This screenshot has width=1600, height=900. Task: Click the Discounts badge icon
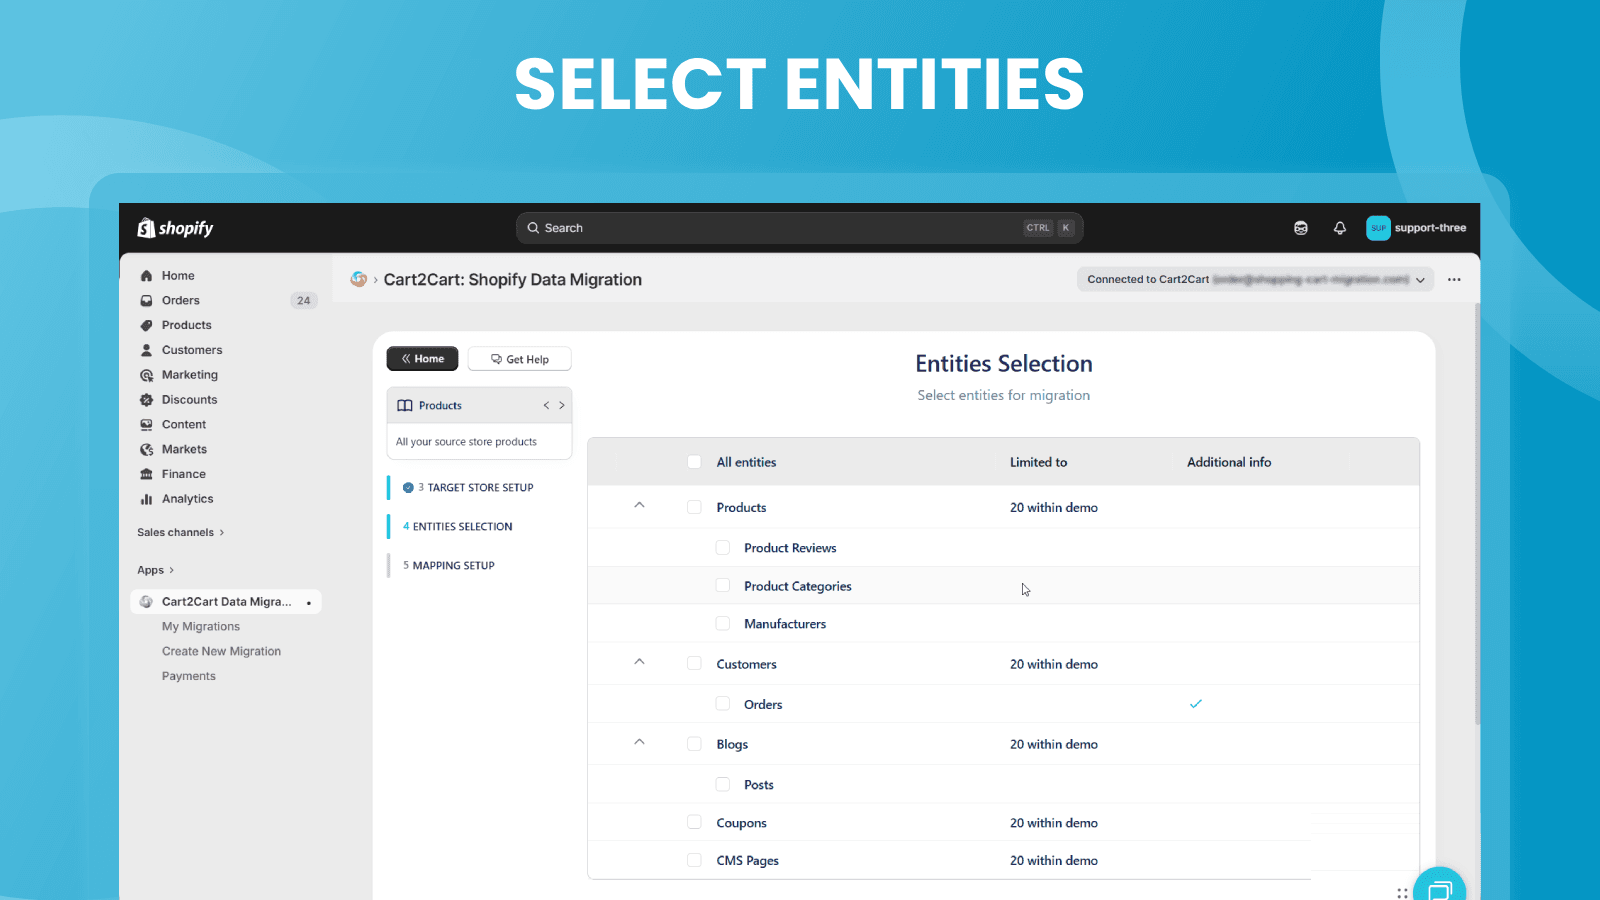(x=146, y=400)
